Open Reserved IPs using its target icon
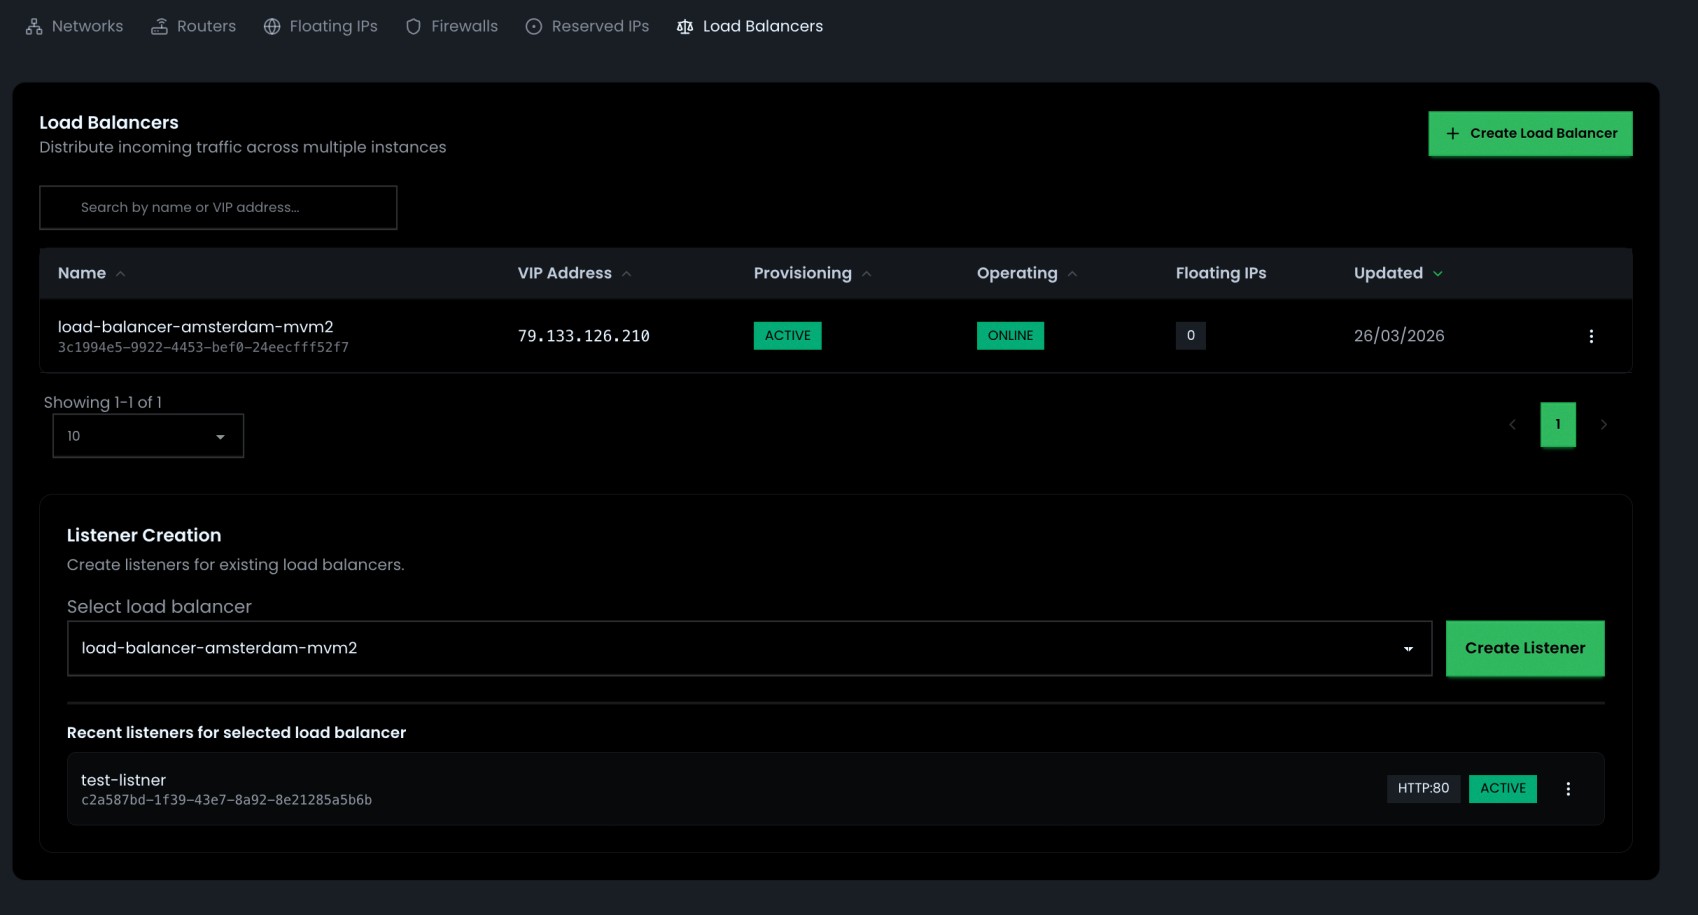 [533, 26]
